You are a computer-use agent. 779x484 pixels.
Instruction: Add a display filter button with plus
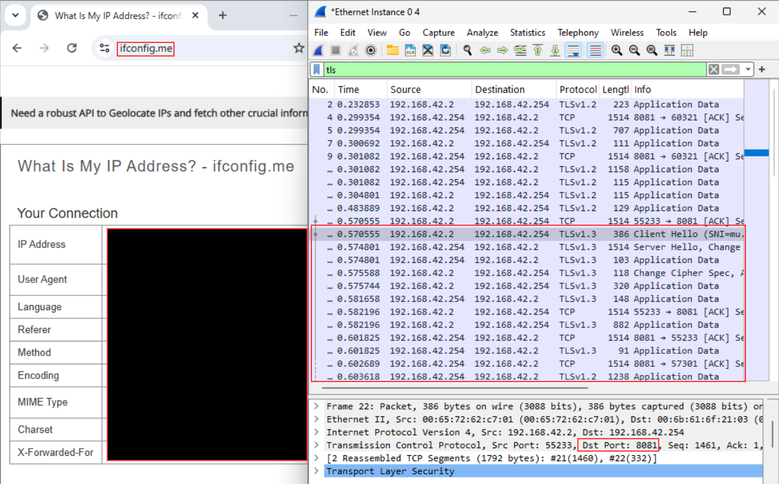(762, 70)
